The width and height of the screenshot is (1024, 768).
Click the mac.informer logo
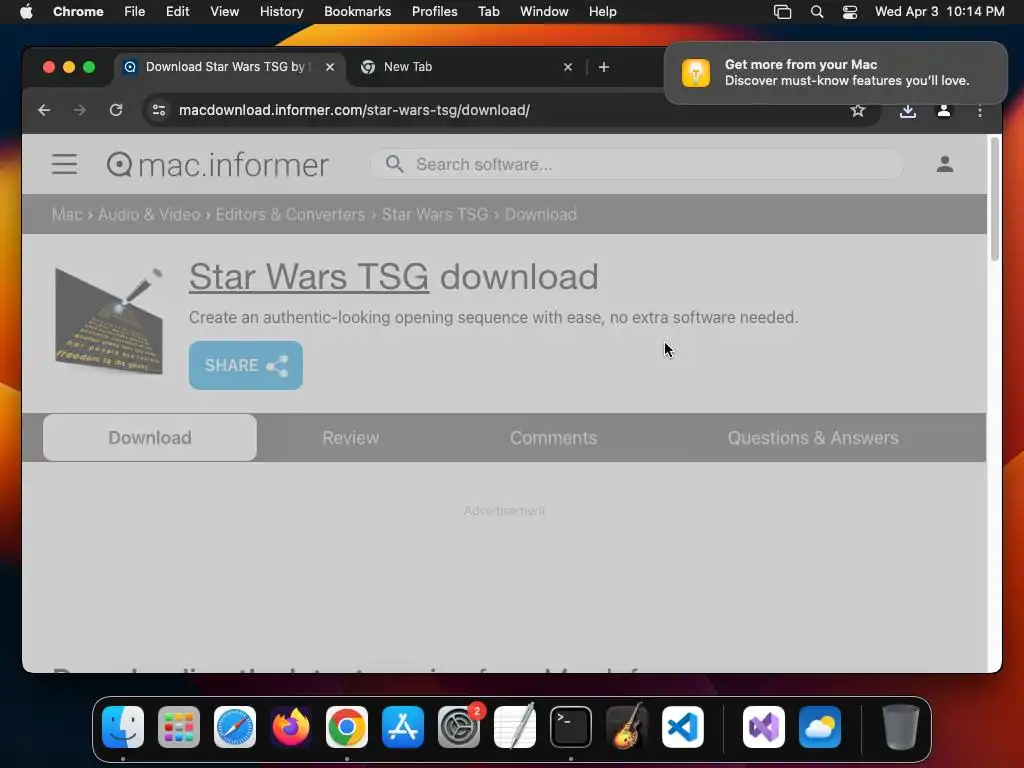pyautogui.click(x=217, y=165)
